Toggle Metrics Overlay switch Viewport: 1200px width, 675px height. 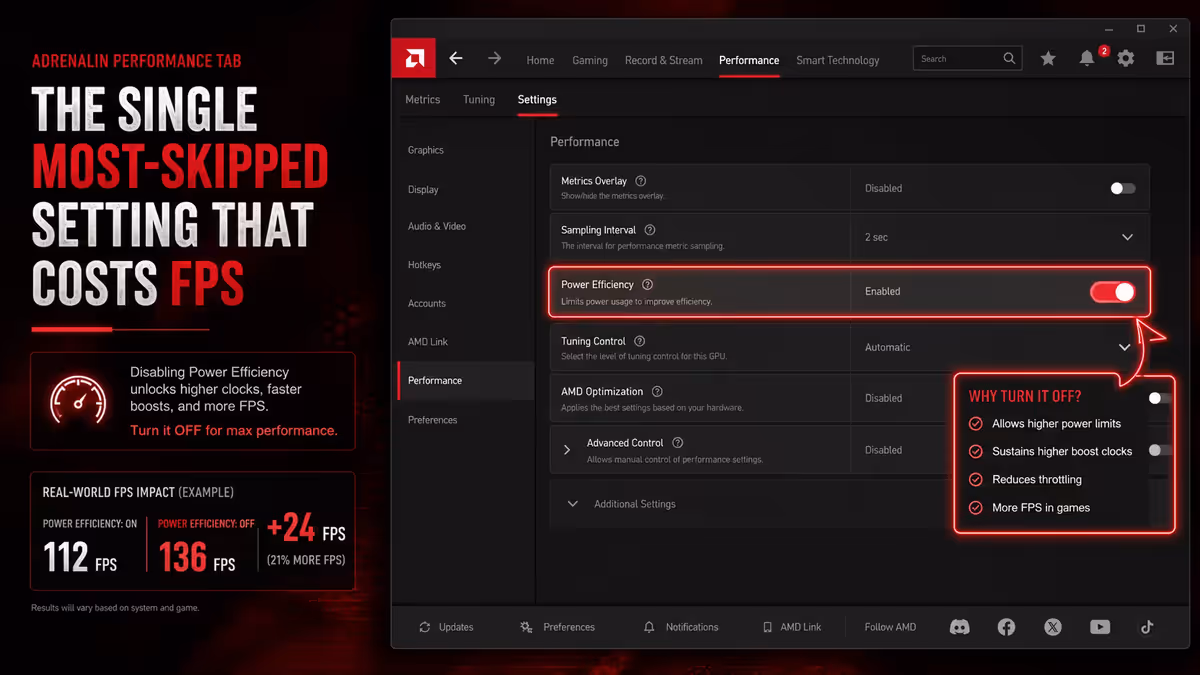pos(1123,188)
